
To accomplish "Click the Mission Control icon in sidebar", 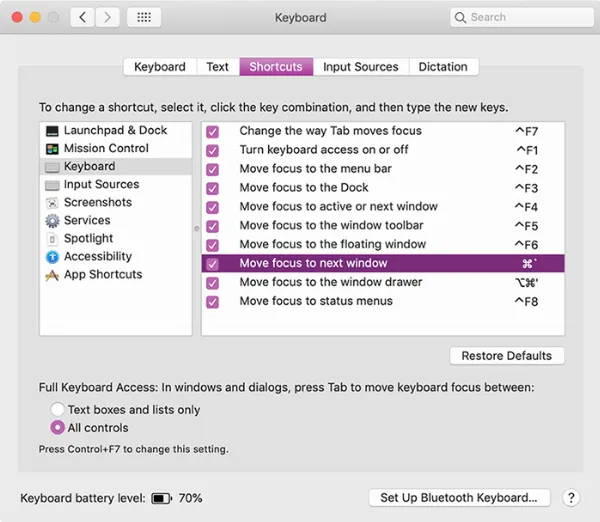I will pos(53,149).
